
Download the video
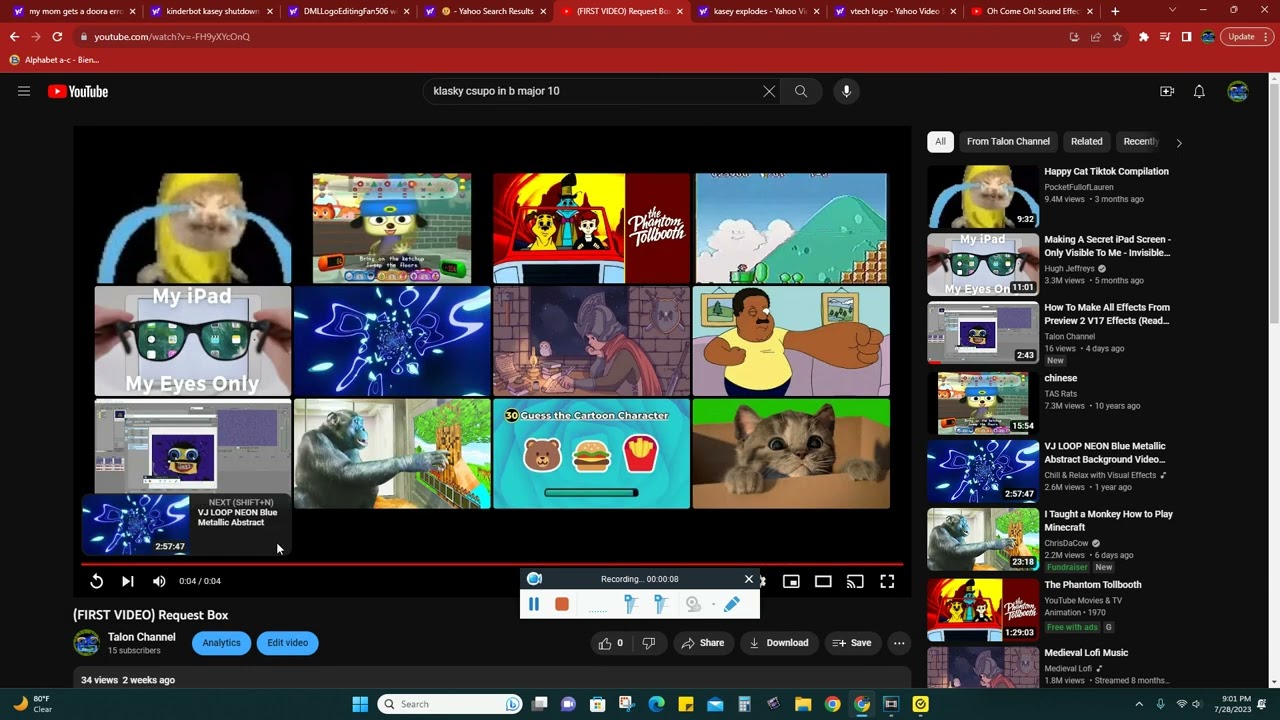(x=780, y=643)
